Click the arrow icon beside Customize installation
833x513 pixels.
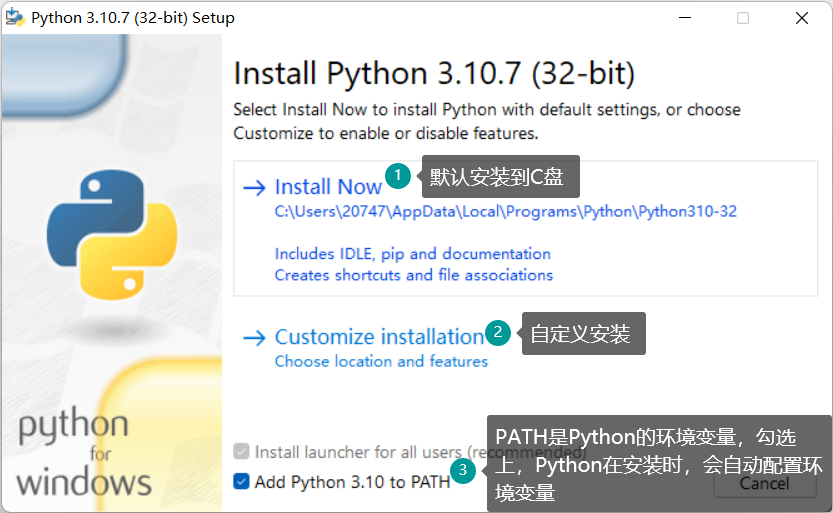point(255,338)
